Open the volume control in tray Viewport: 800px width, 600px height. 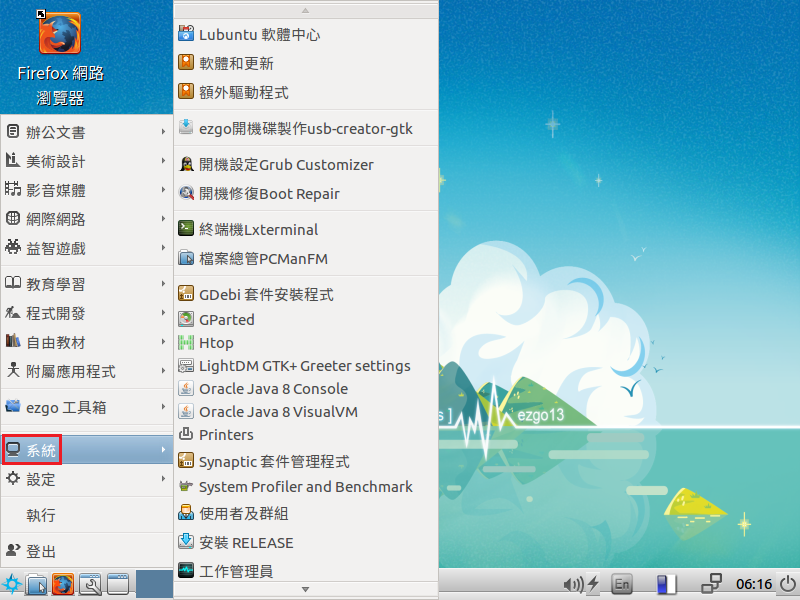click(x=572, y=584)
